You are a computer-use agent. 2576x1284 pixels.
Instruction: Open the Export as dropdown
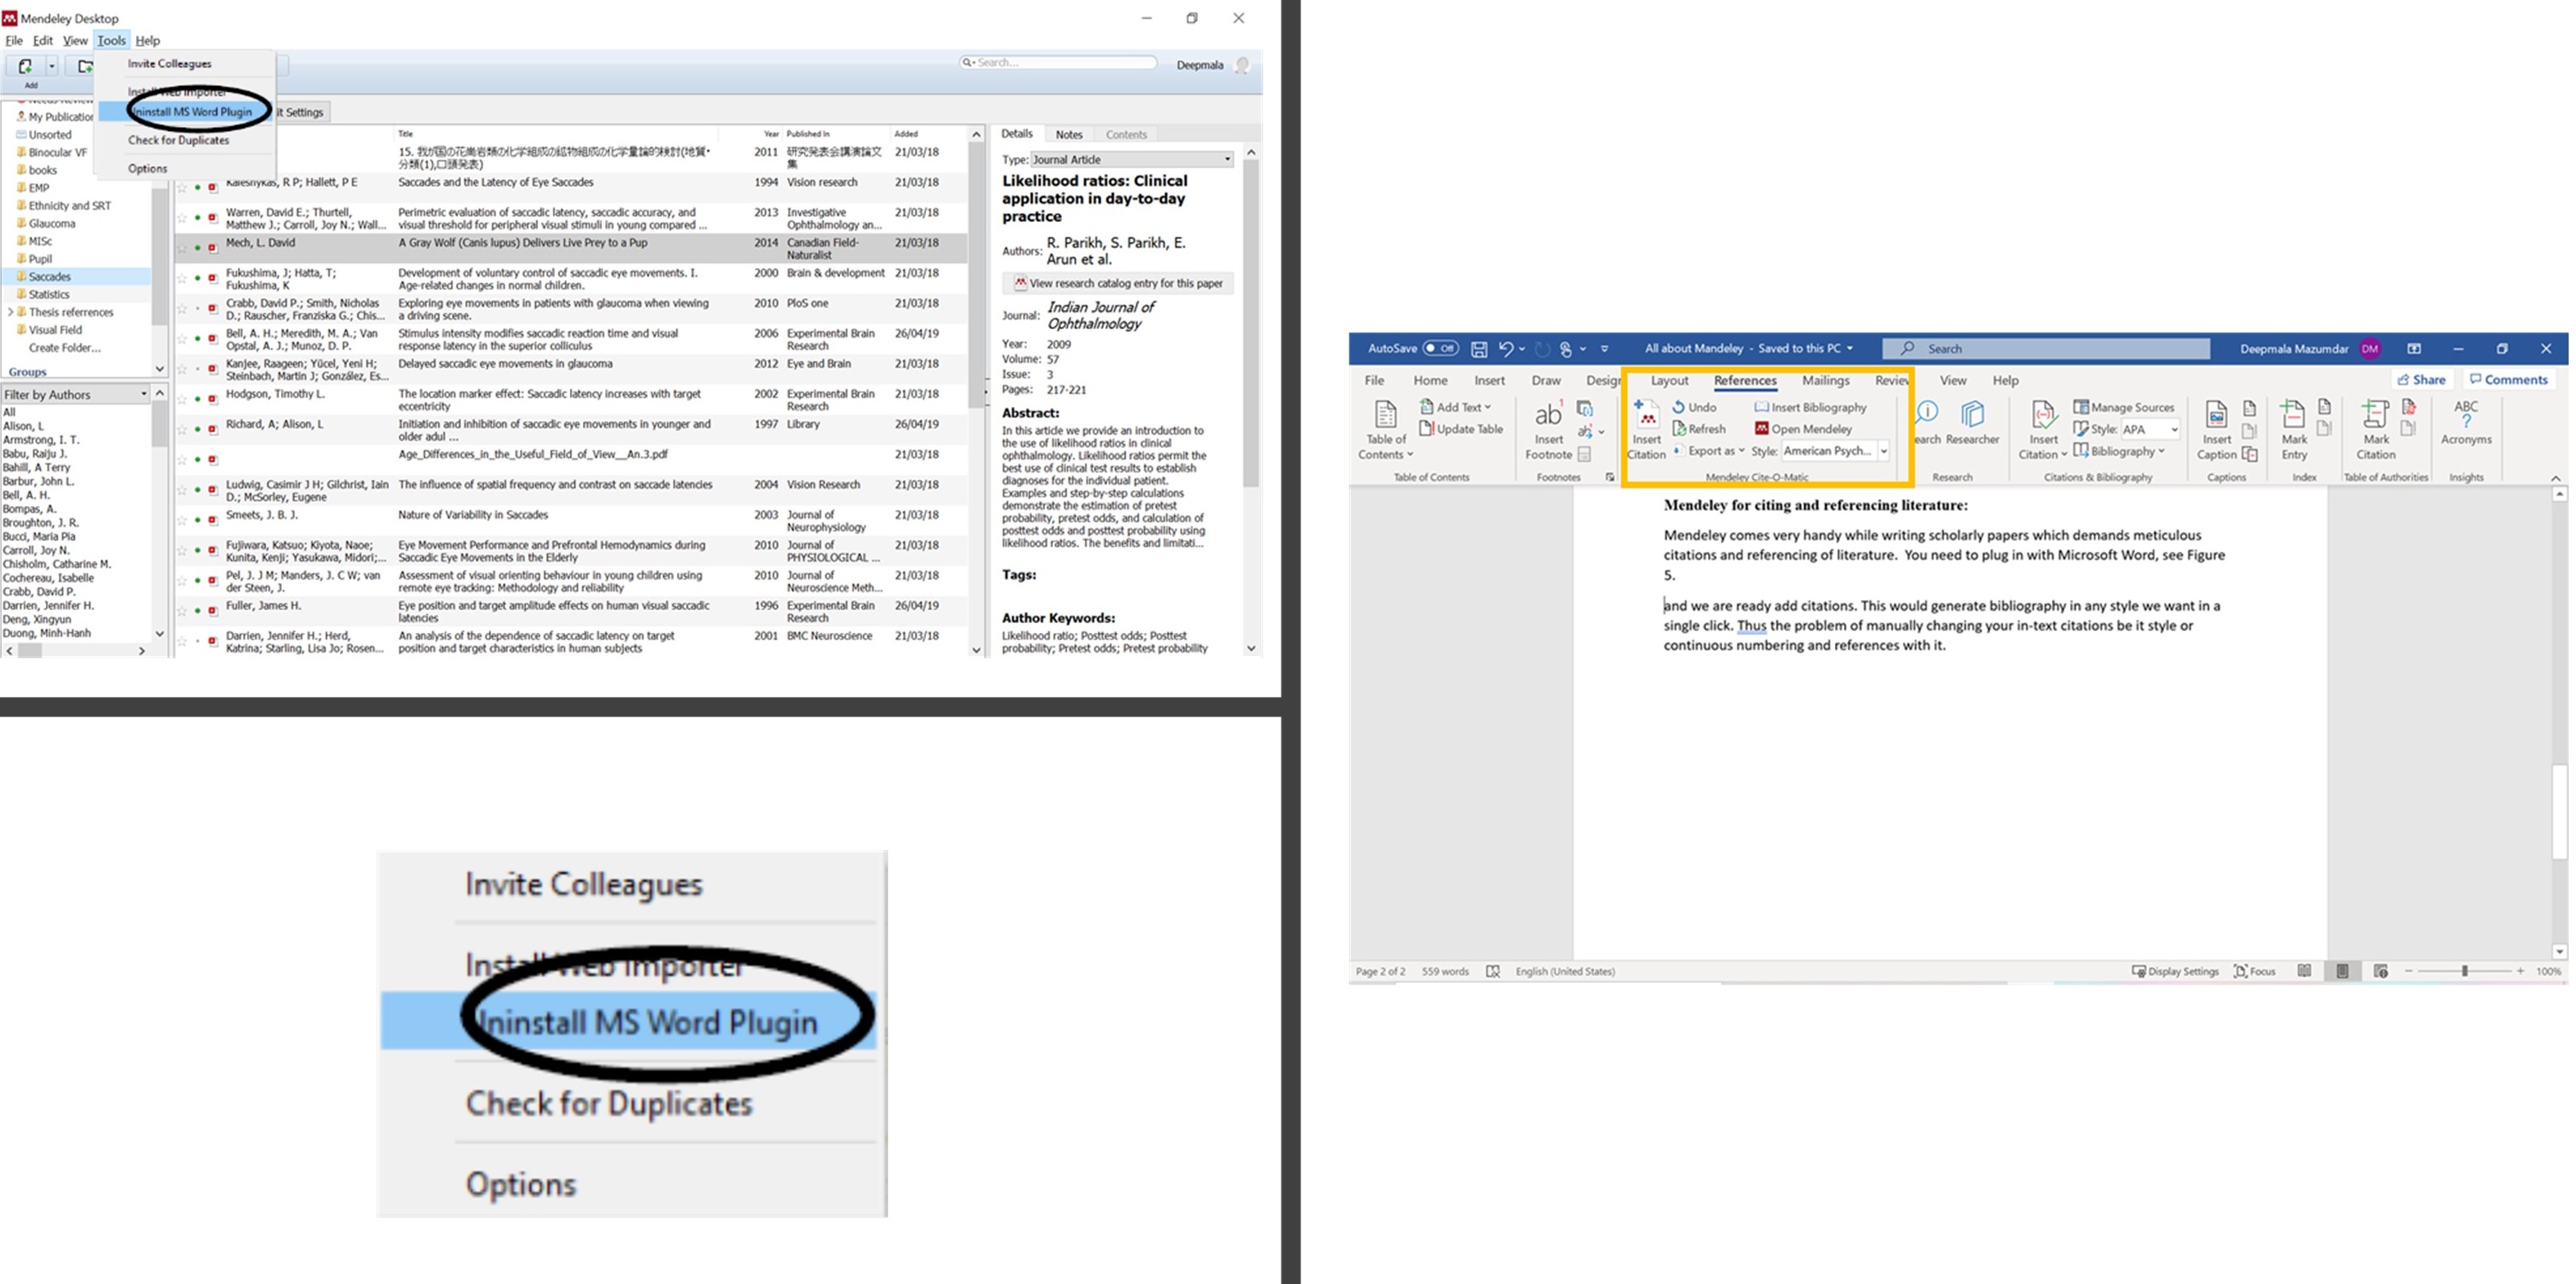pos(1710,451)
